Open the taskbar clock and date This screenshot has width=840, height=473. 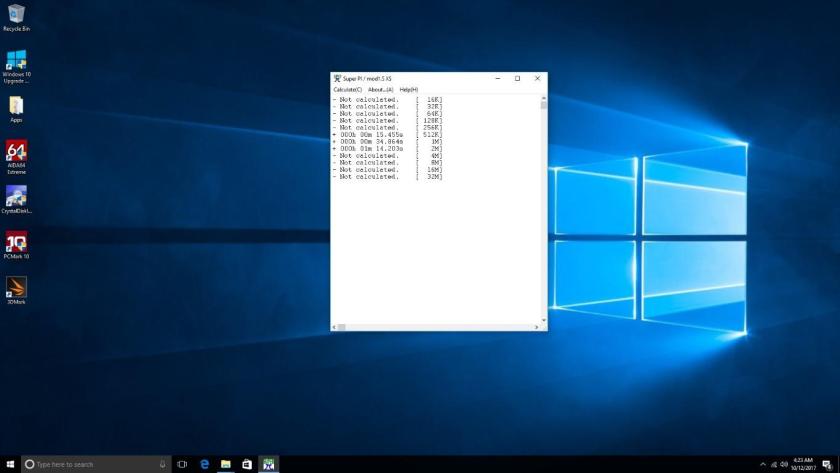(803, 464)
